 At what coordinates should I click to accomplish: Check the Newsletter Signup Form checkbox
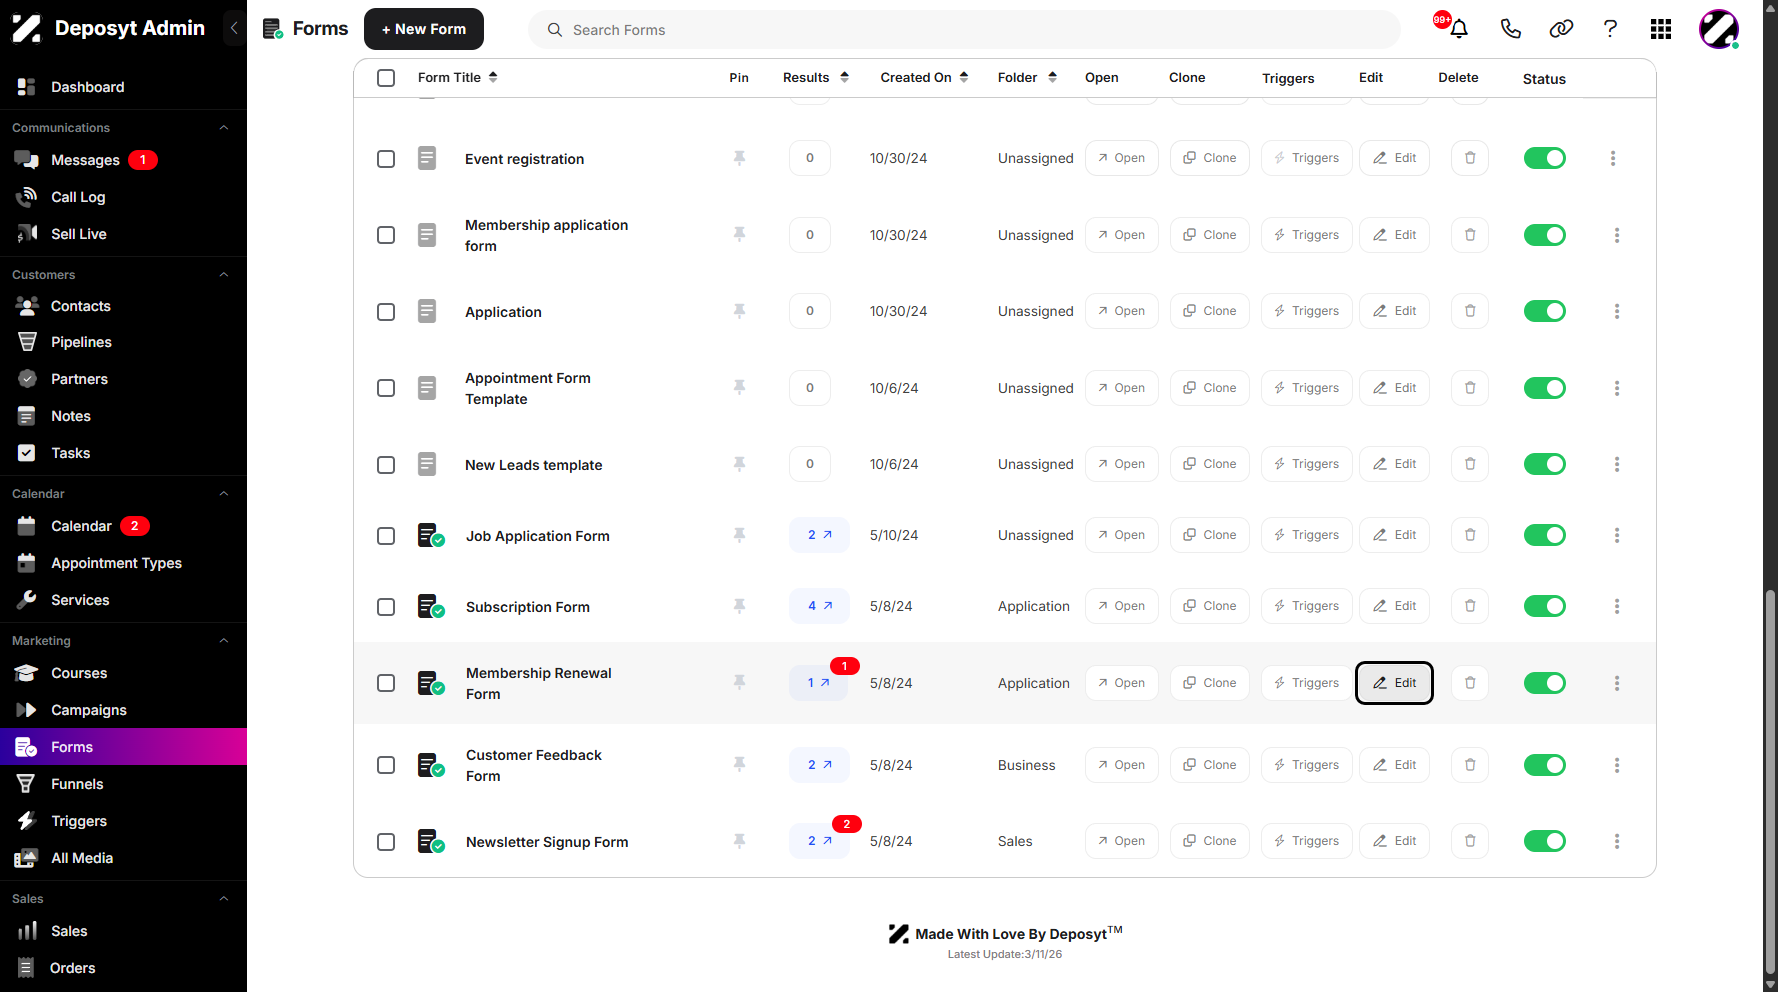click(x=386, y=842)
